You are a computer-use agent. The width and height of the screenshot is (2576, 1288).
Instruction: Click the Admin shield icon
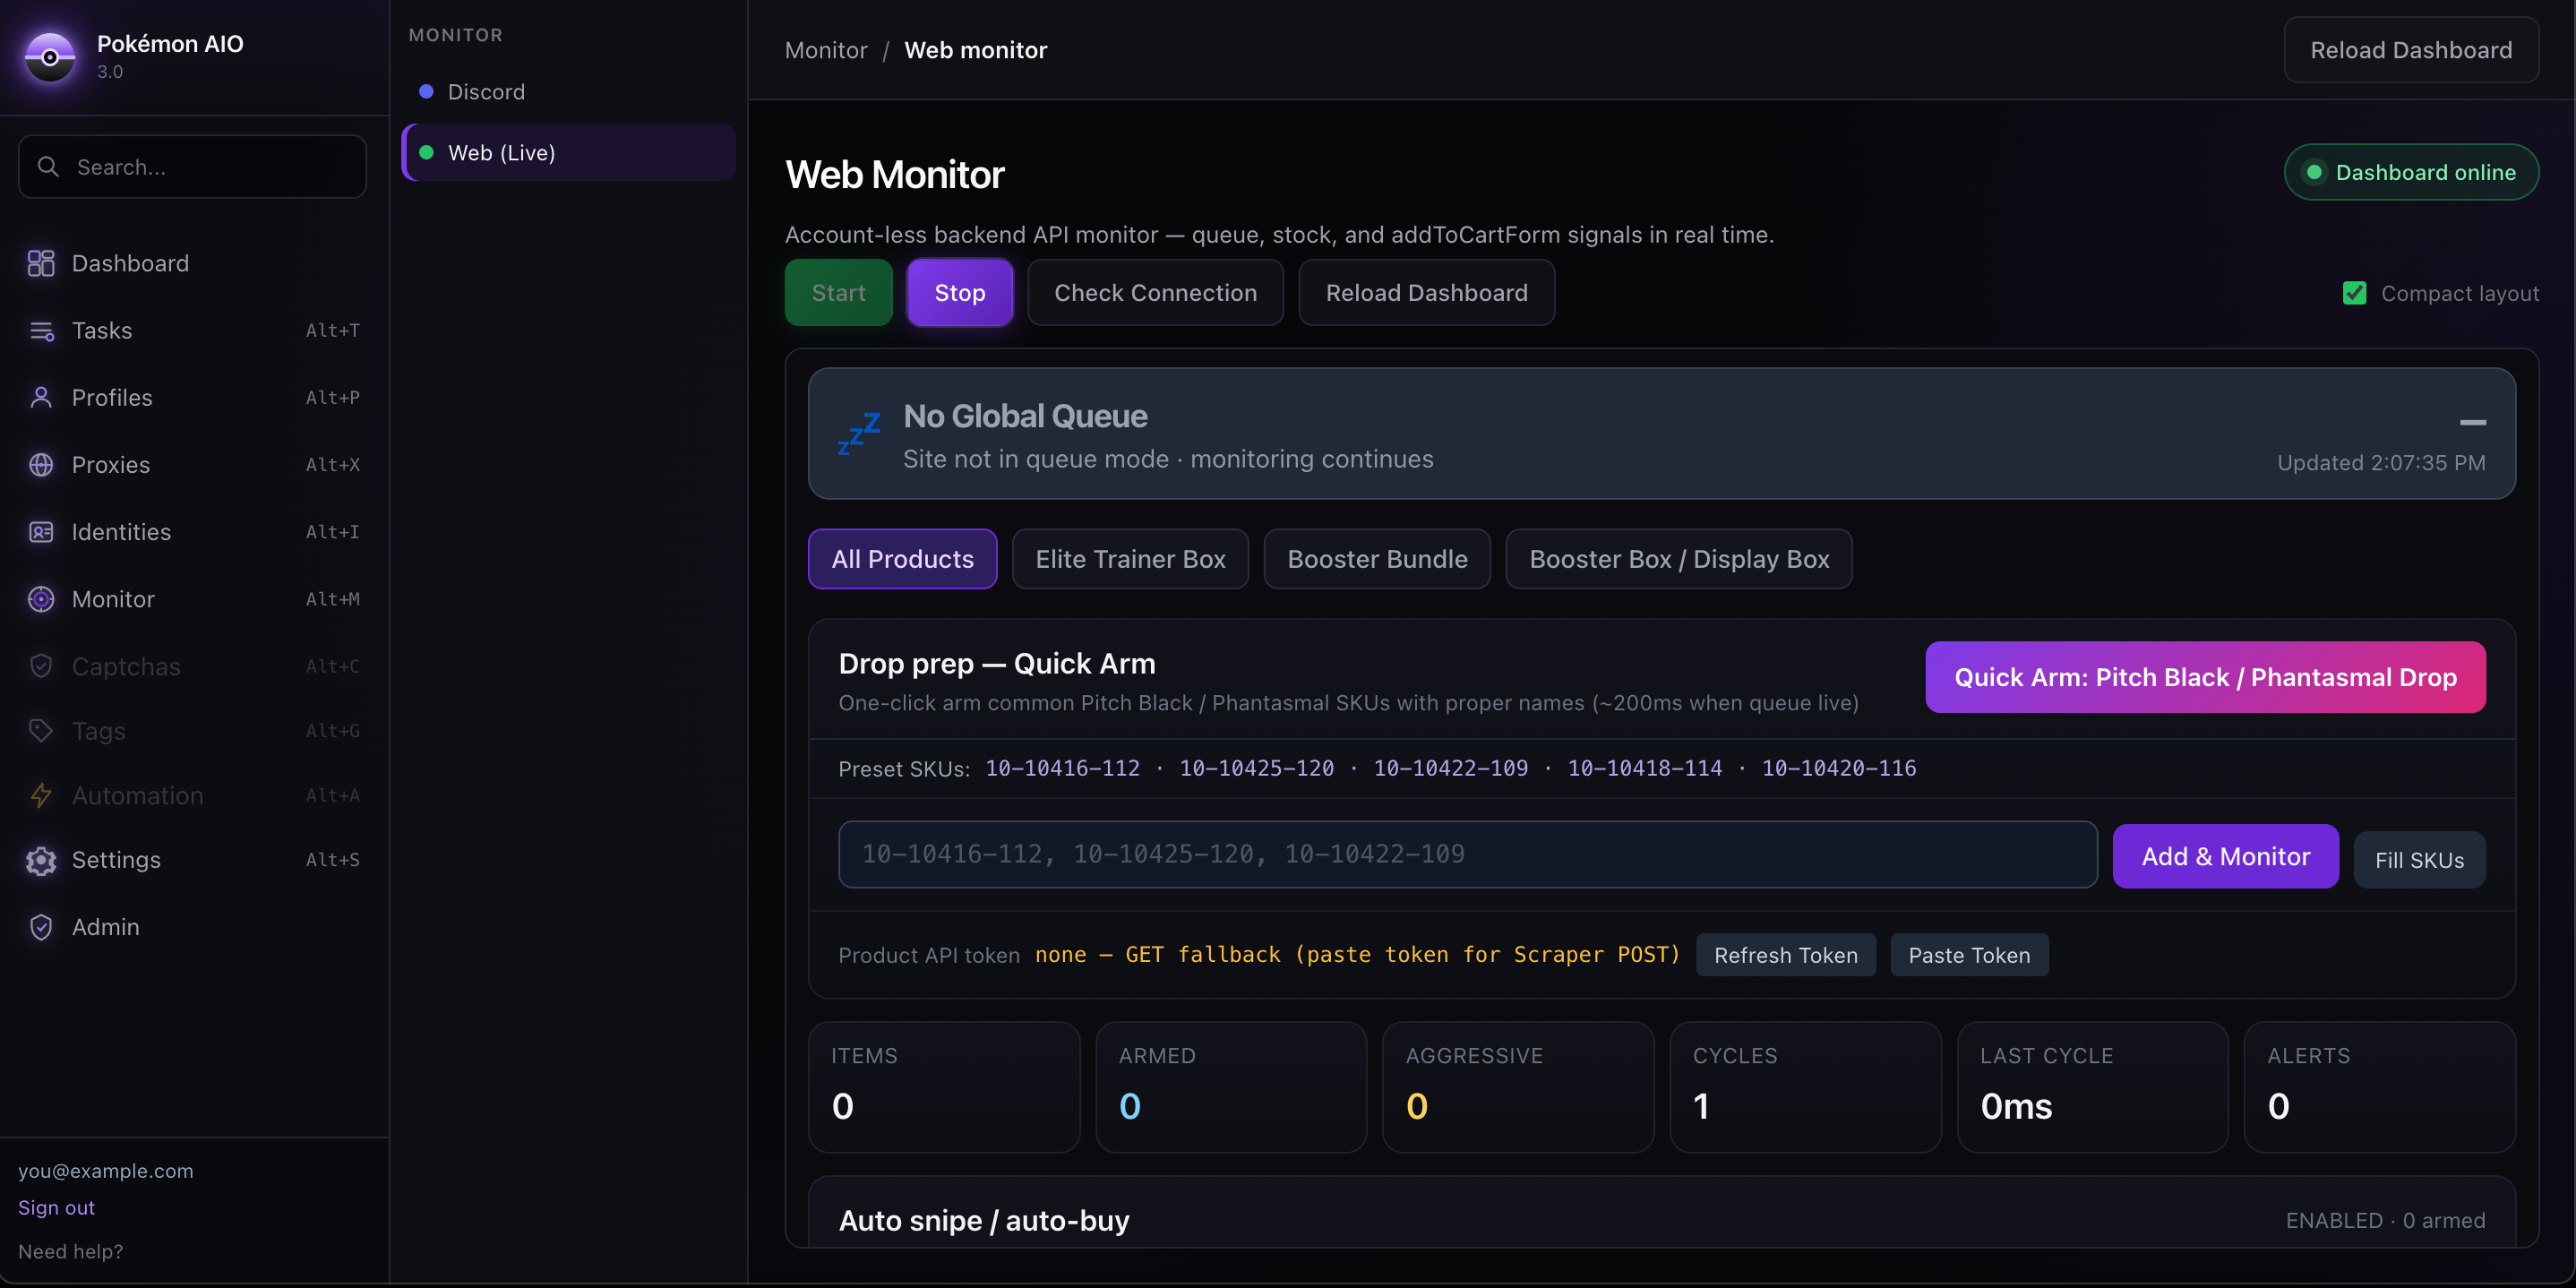(x=41, y=926)
